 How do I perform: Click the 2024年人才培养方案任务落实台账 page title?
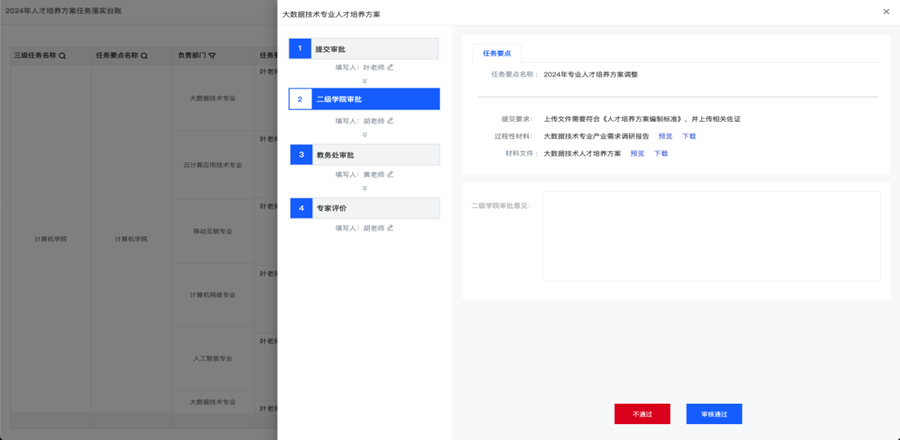tap(64, 11)
